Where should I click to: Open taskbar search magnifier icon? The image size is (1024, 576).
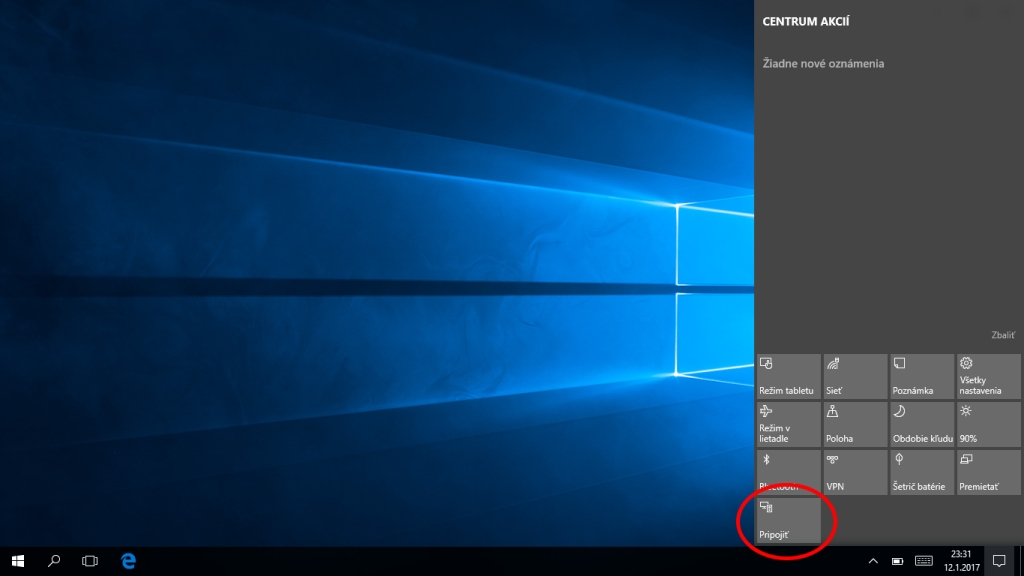pyautogui.click(x=54, y=561)
